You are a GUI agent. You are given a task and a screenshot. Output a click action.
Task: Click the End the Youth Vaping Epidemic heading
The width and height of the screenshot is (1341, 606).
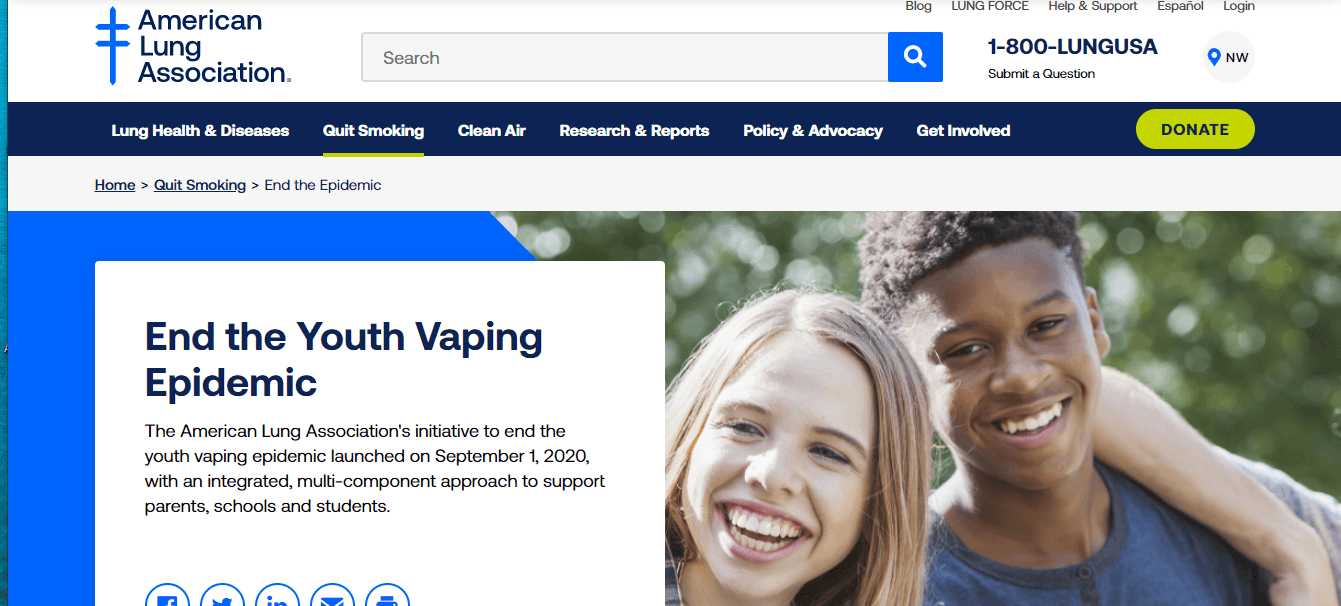tap(344, 359)
